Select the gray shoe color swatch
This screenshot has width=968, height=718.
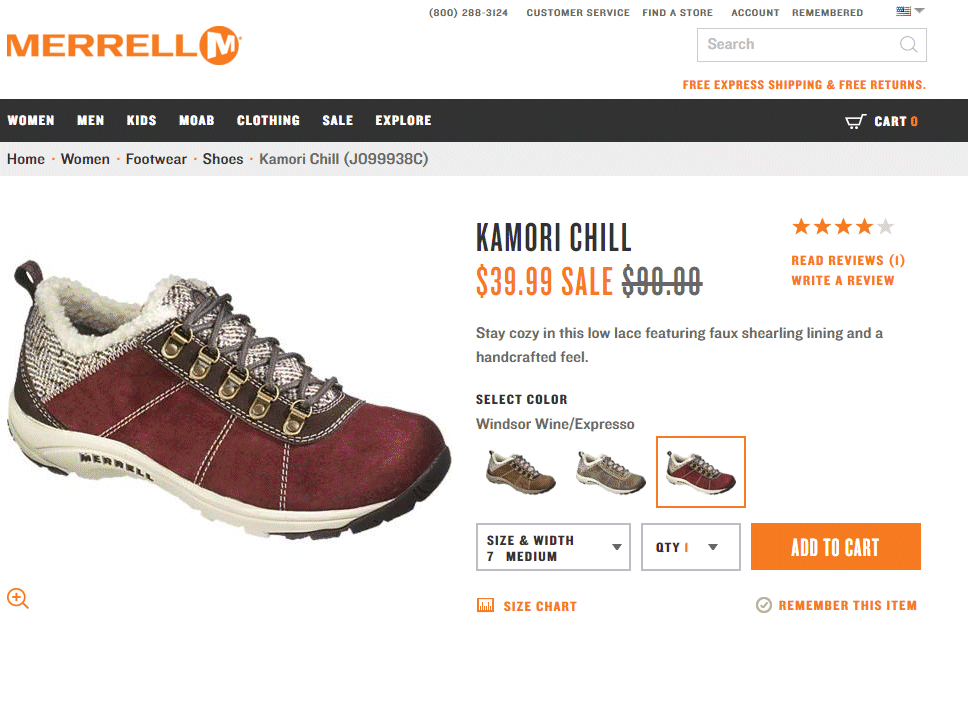(611, 472)
